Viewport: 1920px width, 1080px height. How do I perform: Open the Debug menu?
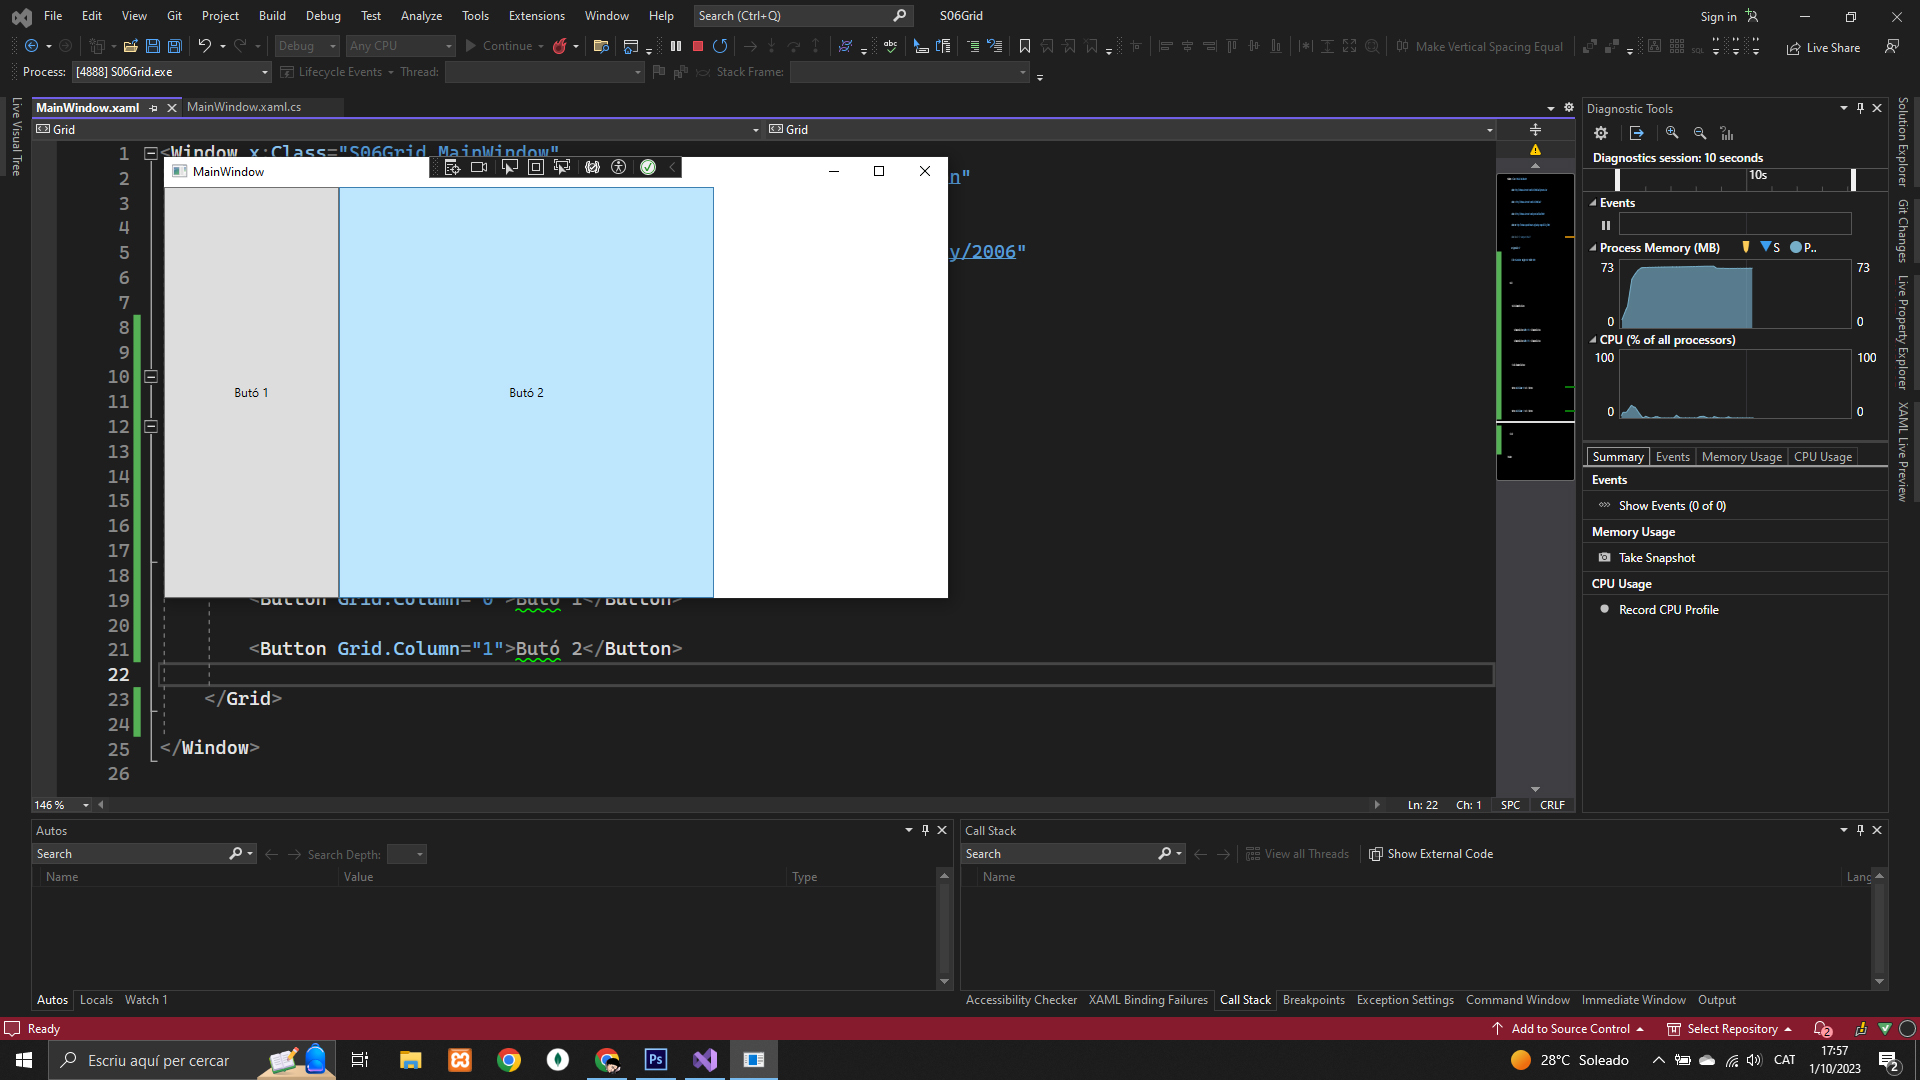click(x=323, y=15)
